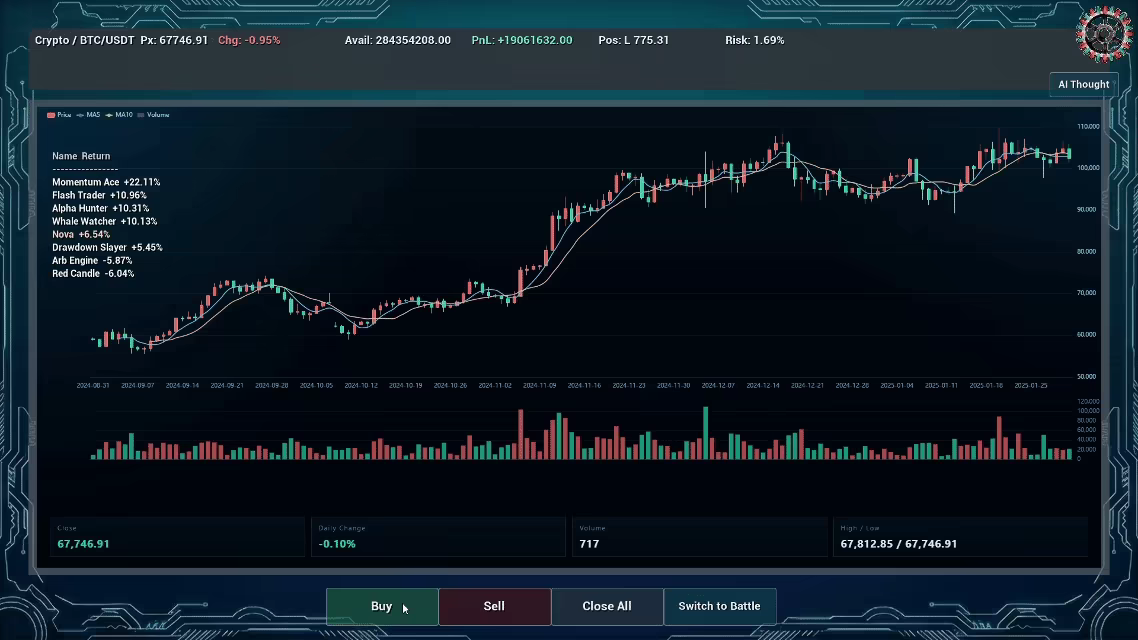
Task: Click the Close All button
Action: tap(607, 606)
